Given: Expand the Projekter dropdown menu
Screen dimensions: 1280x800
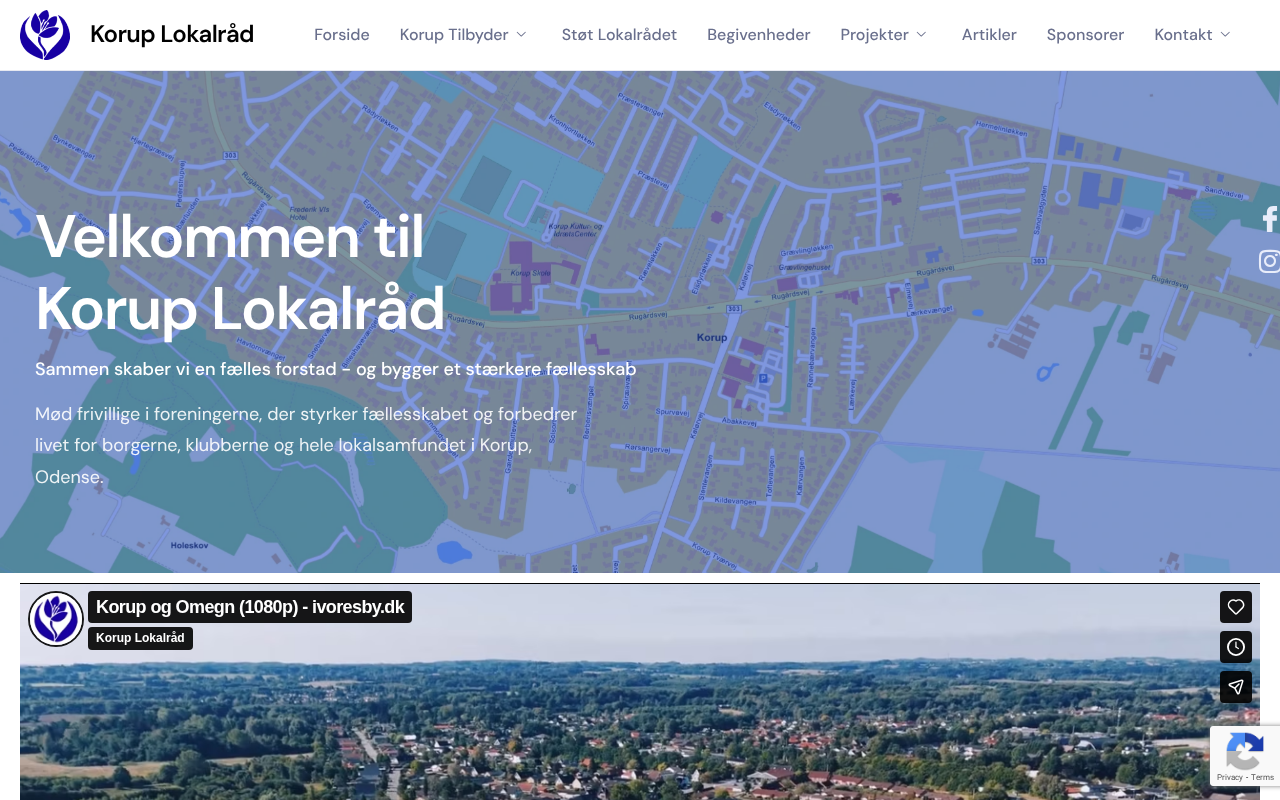Looking at the screenshot, I should (884, 35).
